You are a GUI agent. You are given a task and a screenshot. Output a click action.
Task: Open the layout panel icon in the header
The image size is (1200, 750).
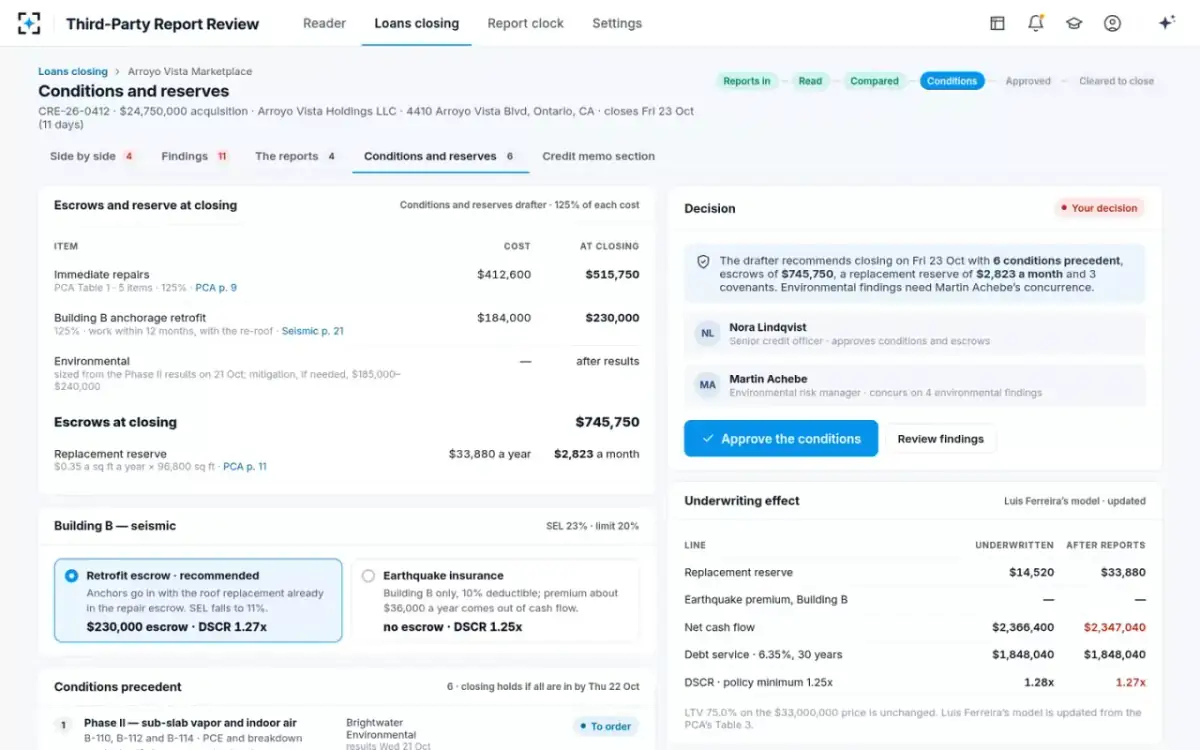point(997,23)
